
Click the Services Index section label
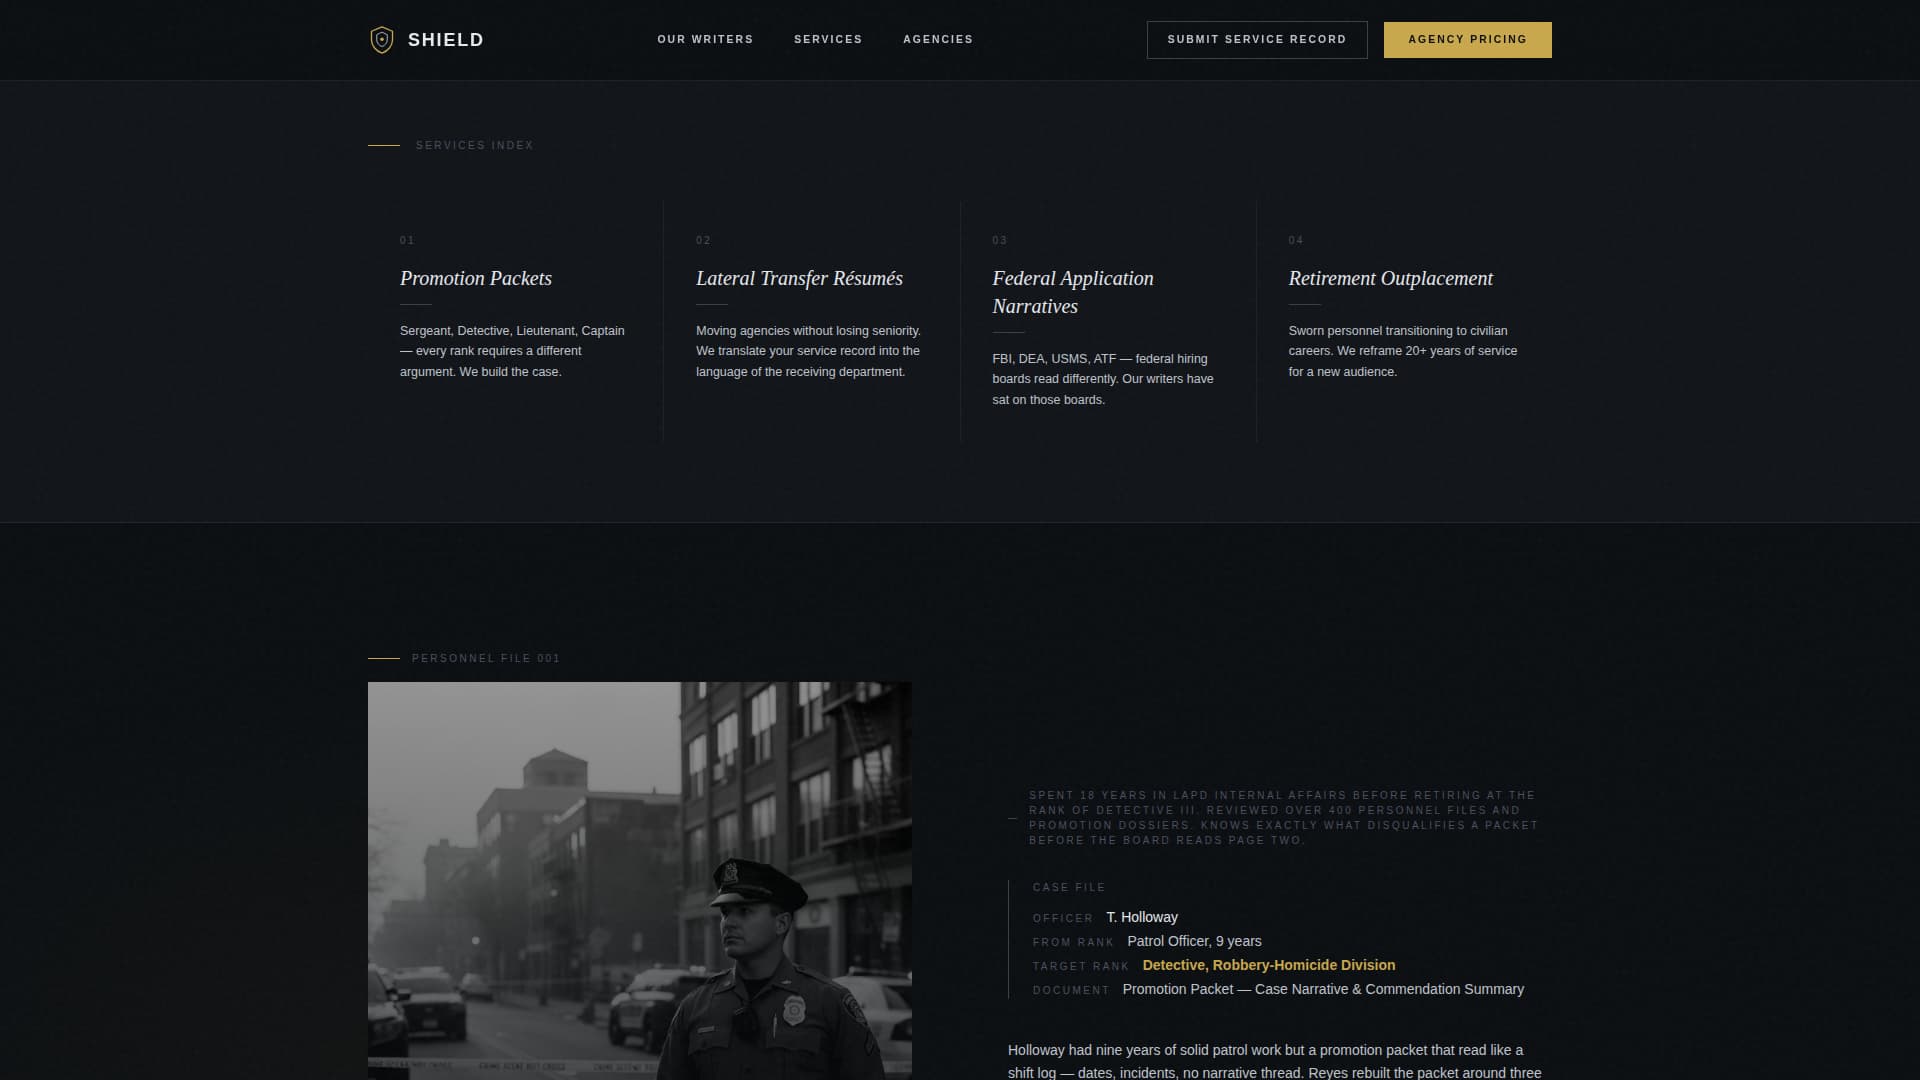474,146
